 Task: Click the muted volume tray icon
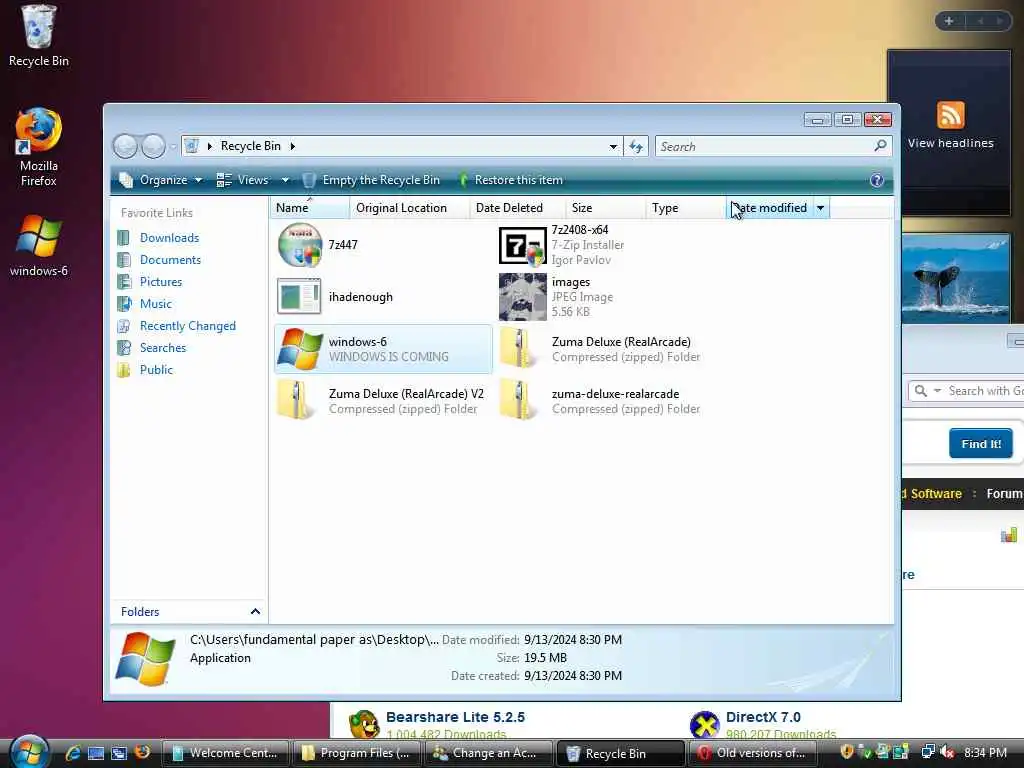coord(947,752)
